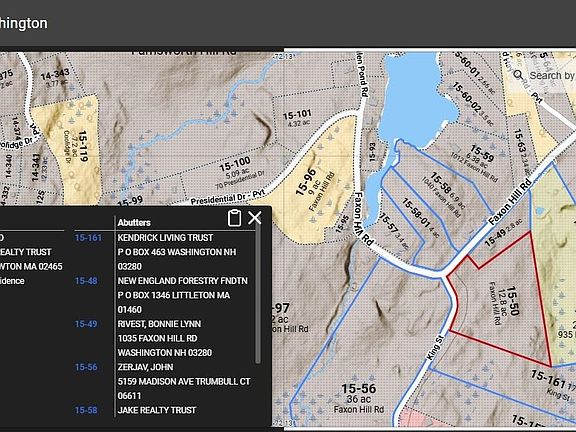Copy abutters list with clipboard icon
The image size is (576, 432).
(x=234, y=218)
